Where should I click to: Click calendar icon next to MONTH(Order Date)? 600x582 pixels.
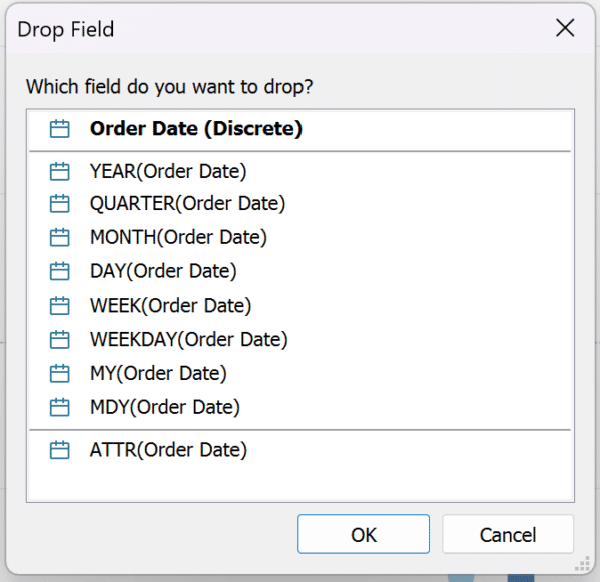pyautogui.click(x=60, y=238)
